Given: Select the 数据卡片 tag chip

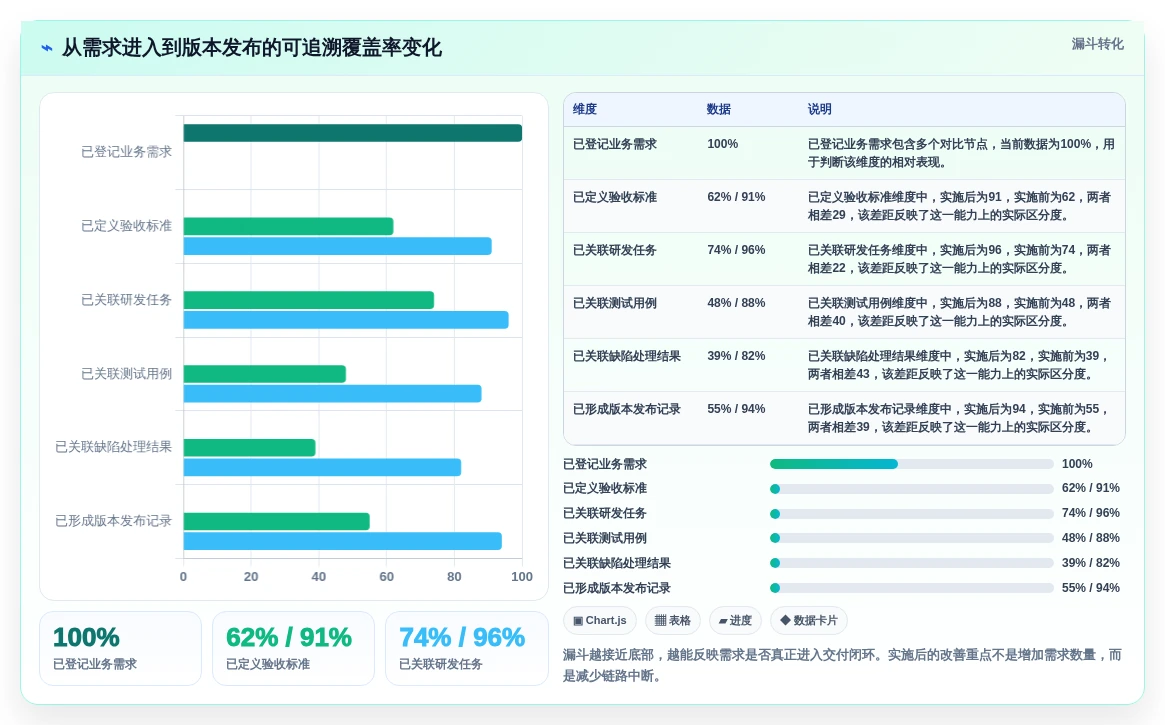Looking at the screenshot, I should click(809, 620).
